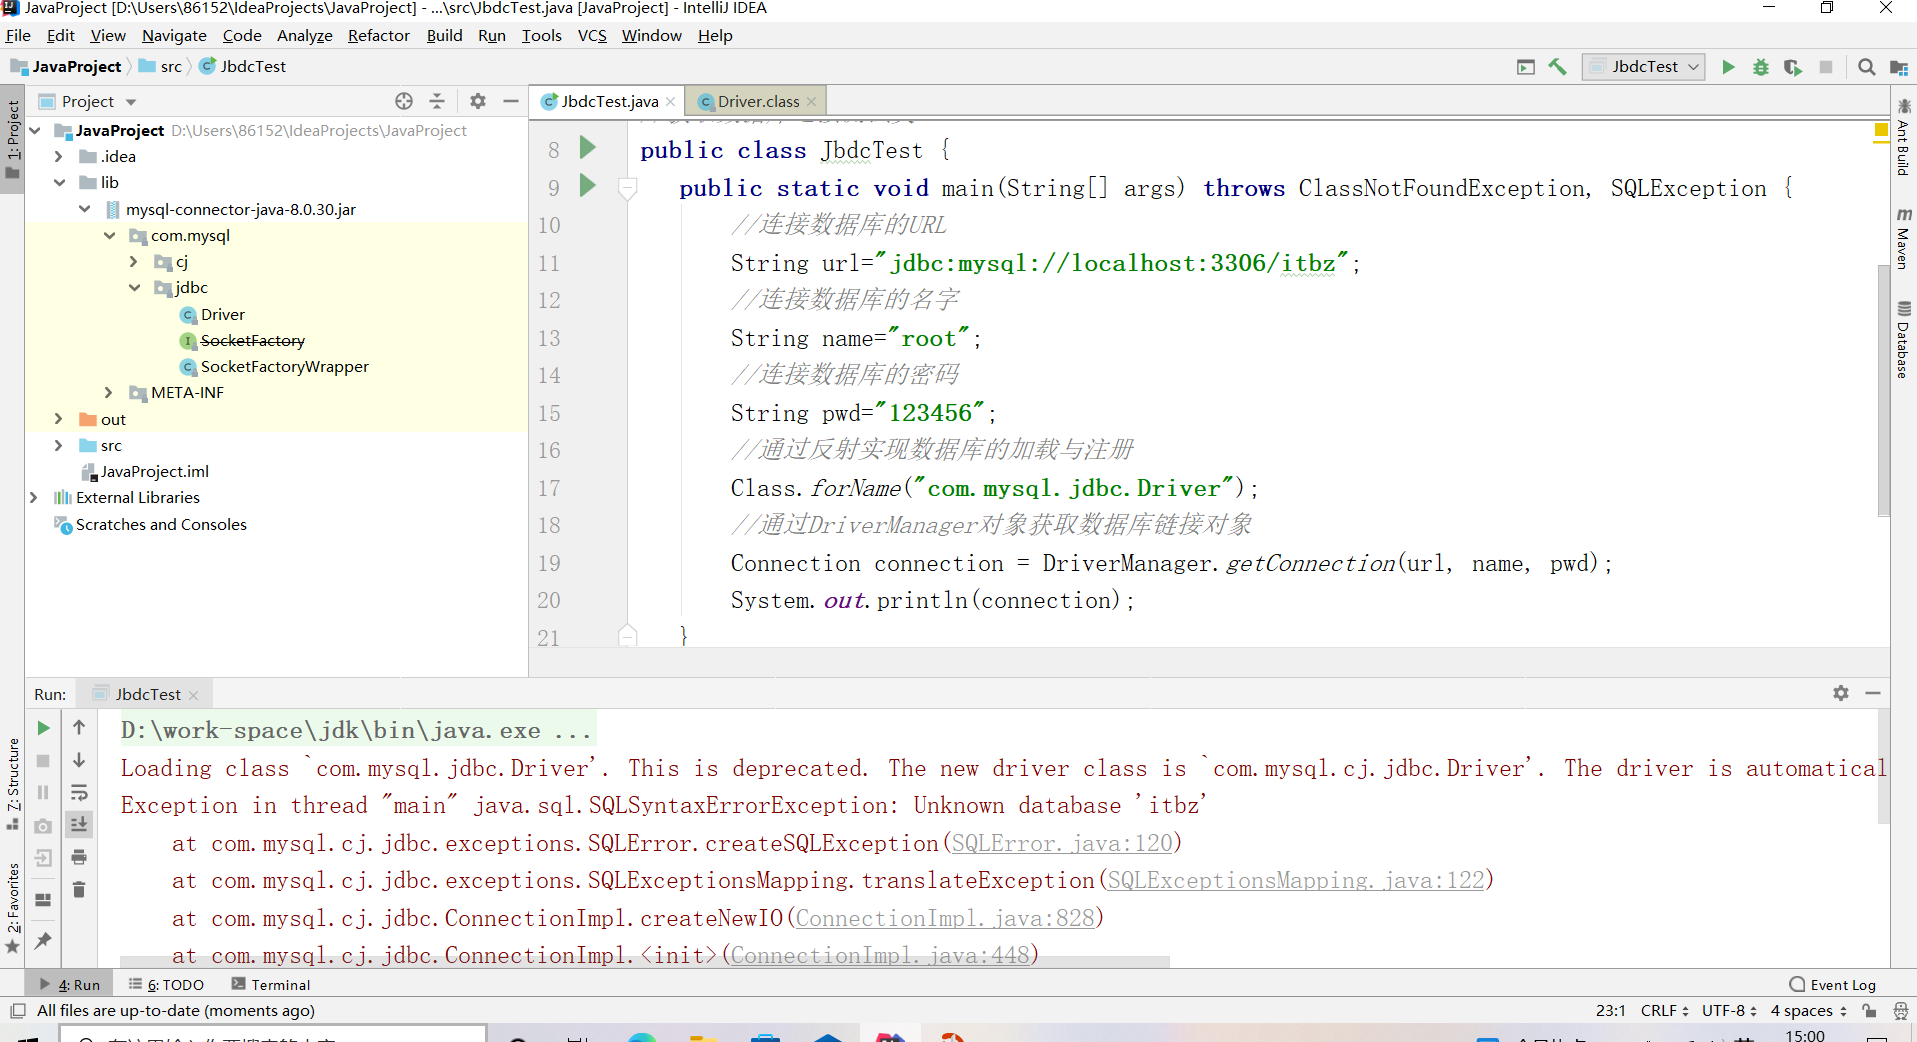
Task: Start debugging with the bug icon
Action: pyautogui.click(x=1761, y=67)
